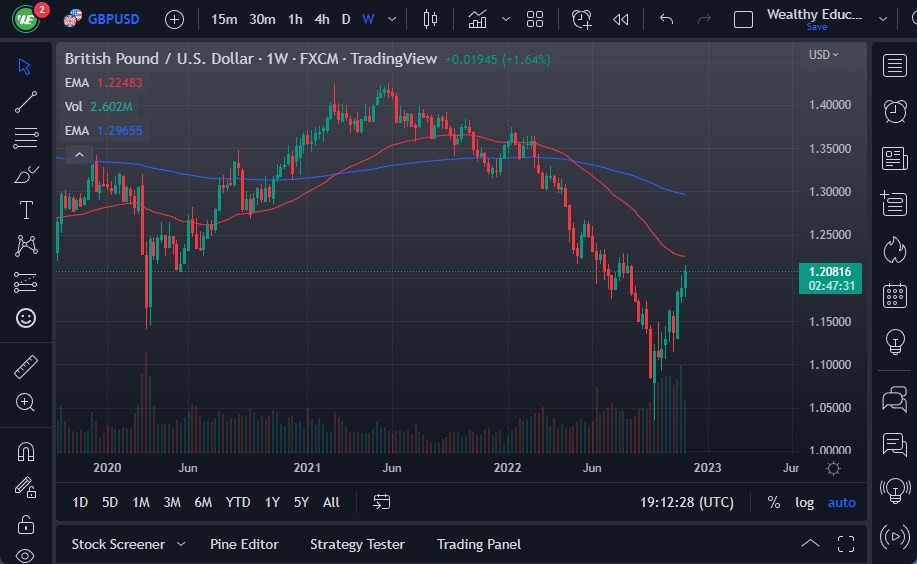This screenshot has width=917, height=564.
Task: Toggle log scale on the chart
Action: [x=804, y=502]
